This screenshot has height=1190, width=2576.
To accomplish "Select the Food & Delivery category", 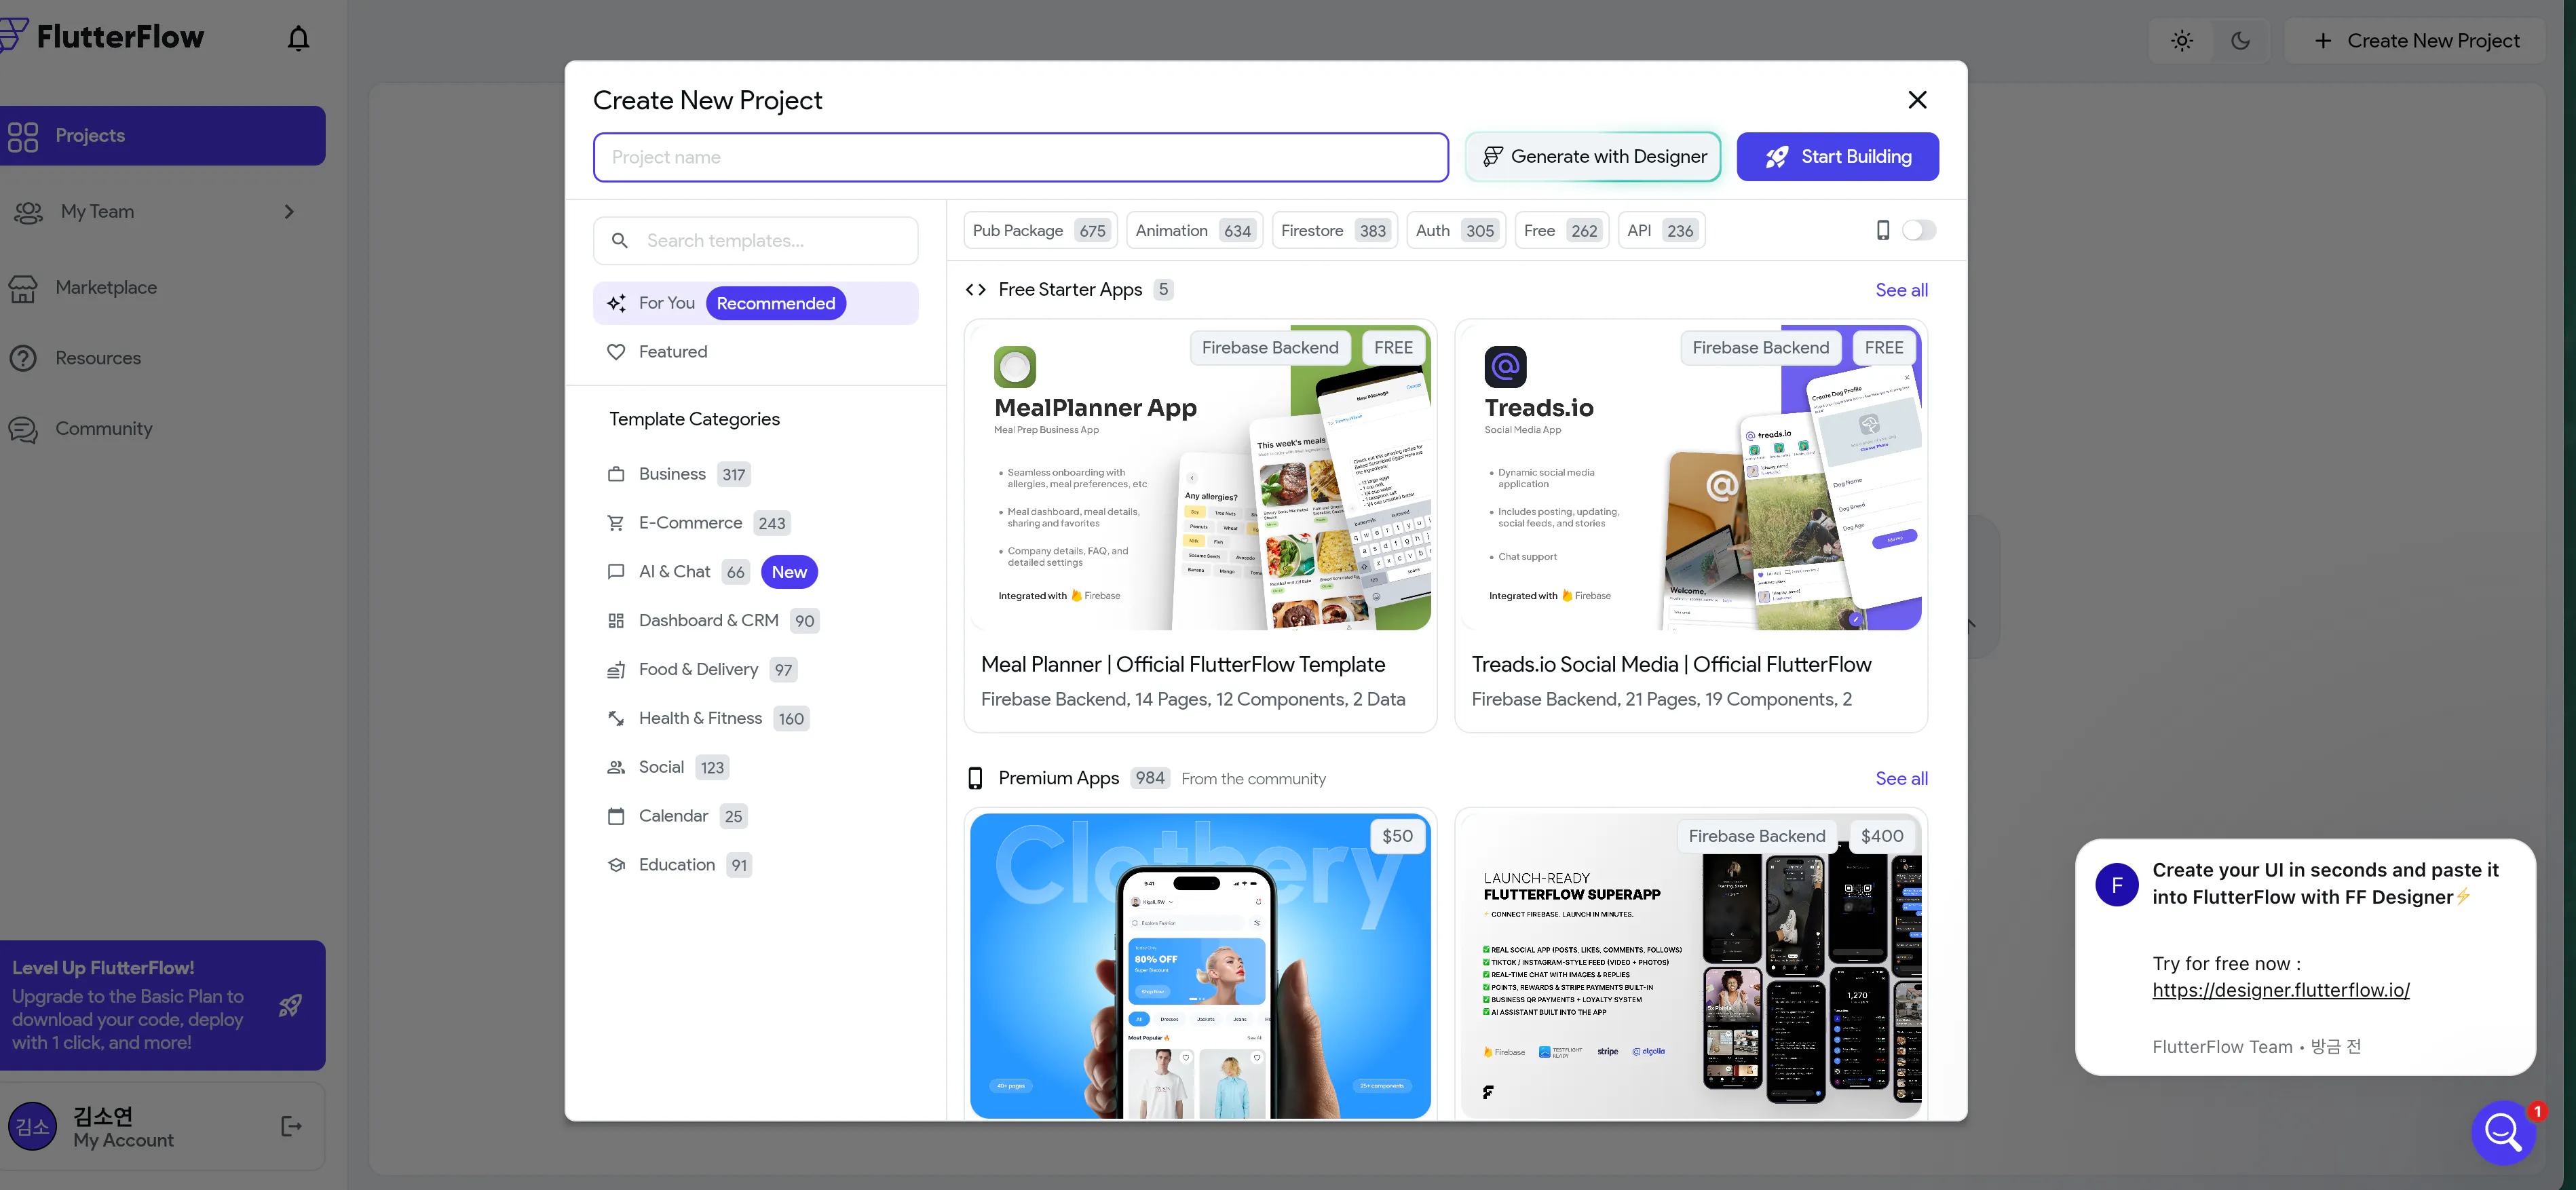I will 701,670.
